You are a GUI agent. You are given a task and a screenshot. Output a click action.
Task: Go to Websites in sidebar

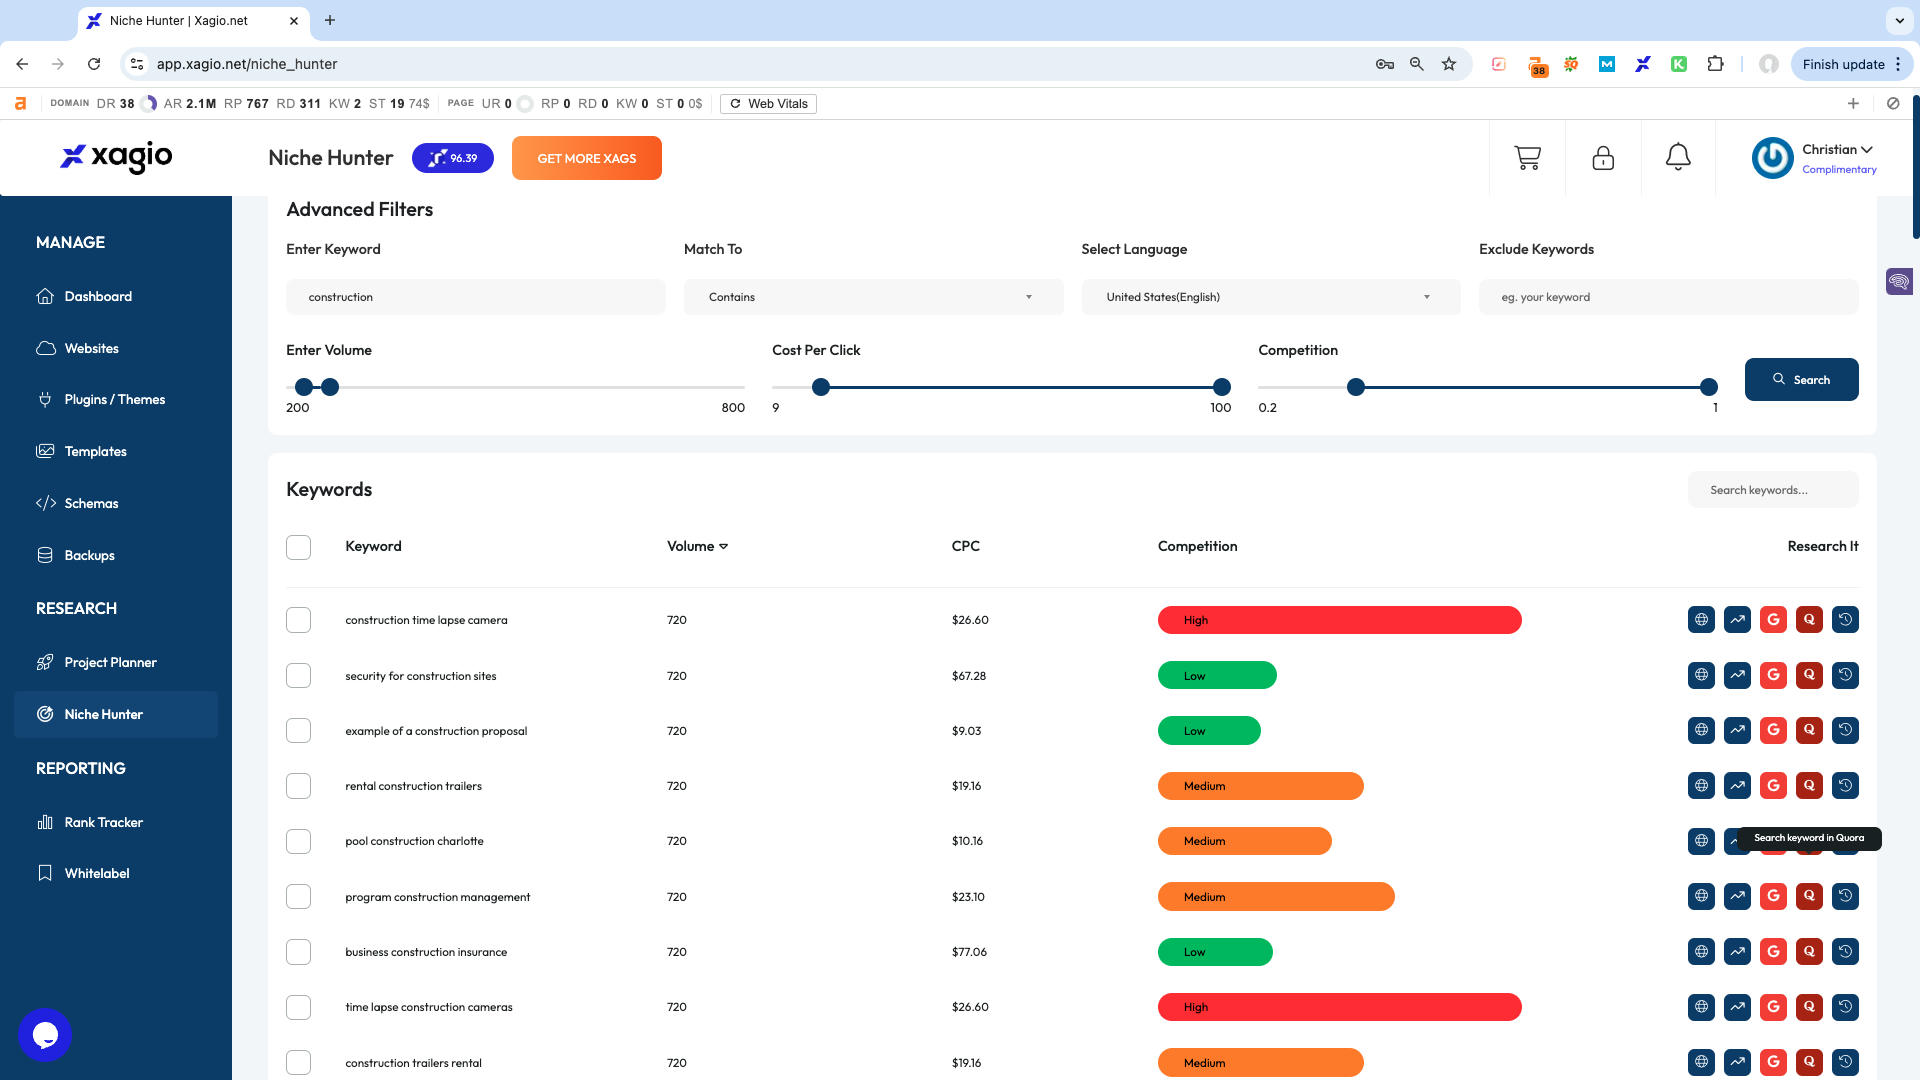[91, 348]
